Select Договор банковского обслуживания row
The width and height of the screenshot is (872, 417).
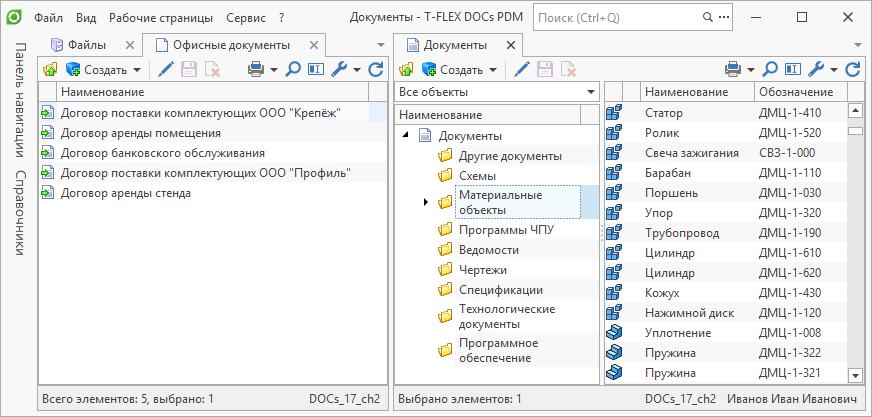pyautogui.click(x=213, y=153)
